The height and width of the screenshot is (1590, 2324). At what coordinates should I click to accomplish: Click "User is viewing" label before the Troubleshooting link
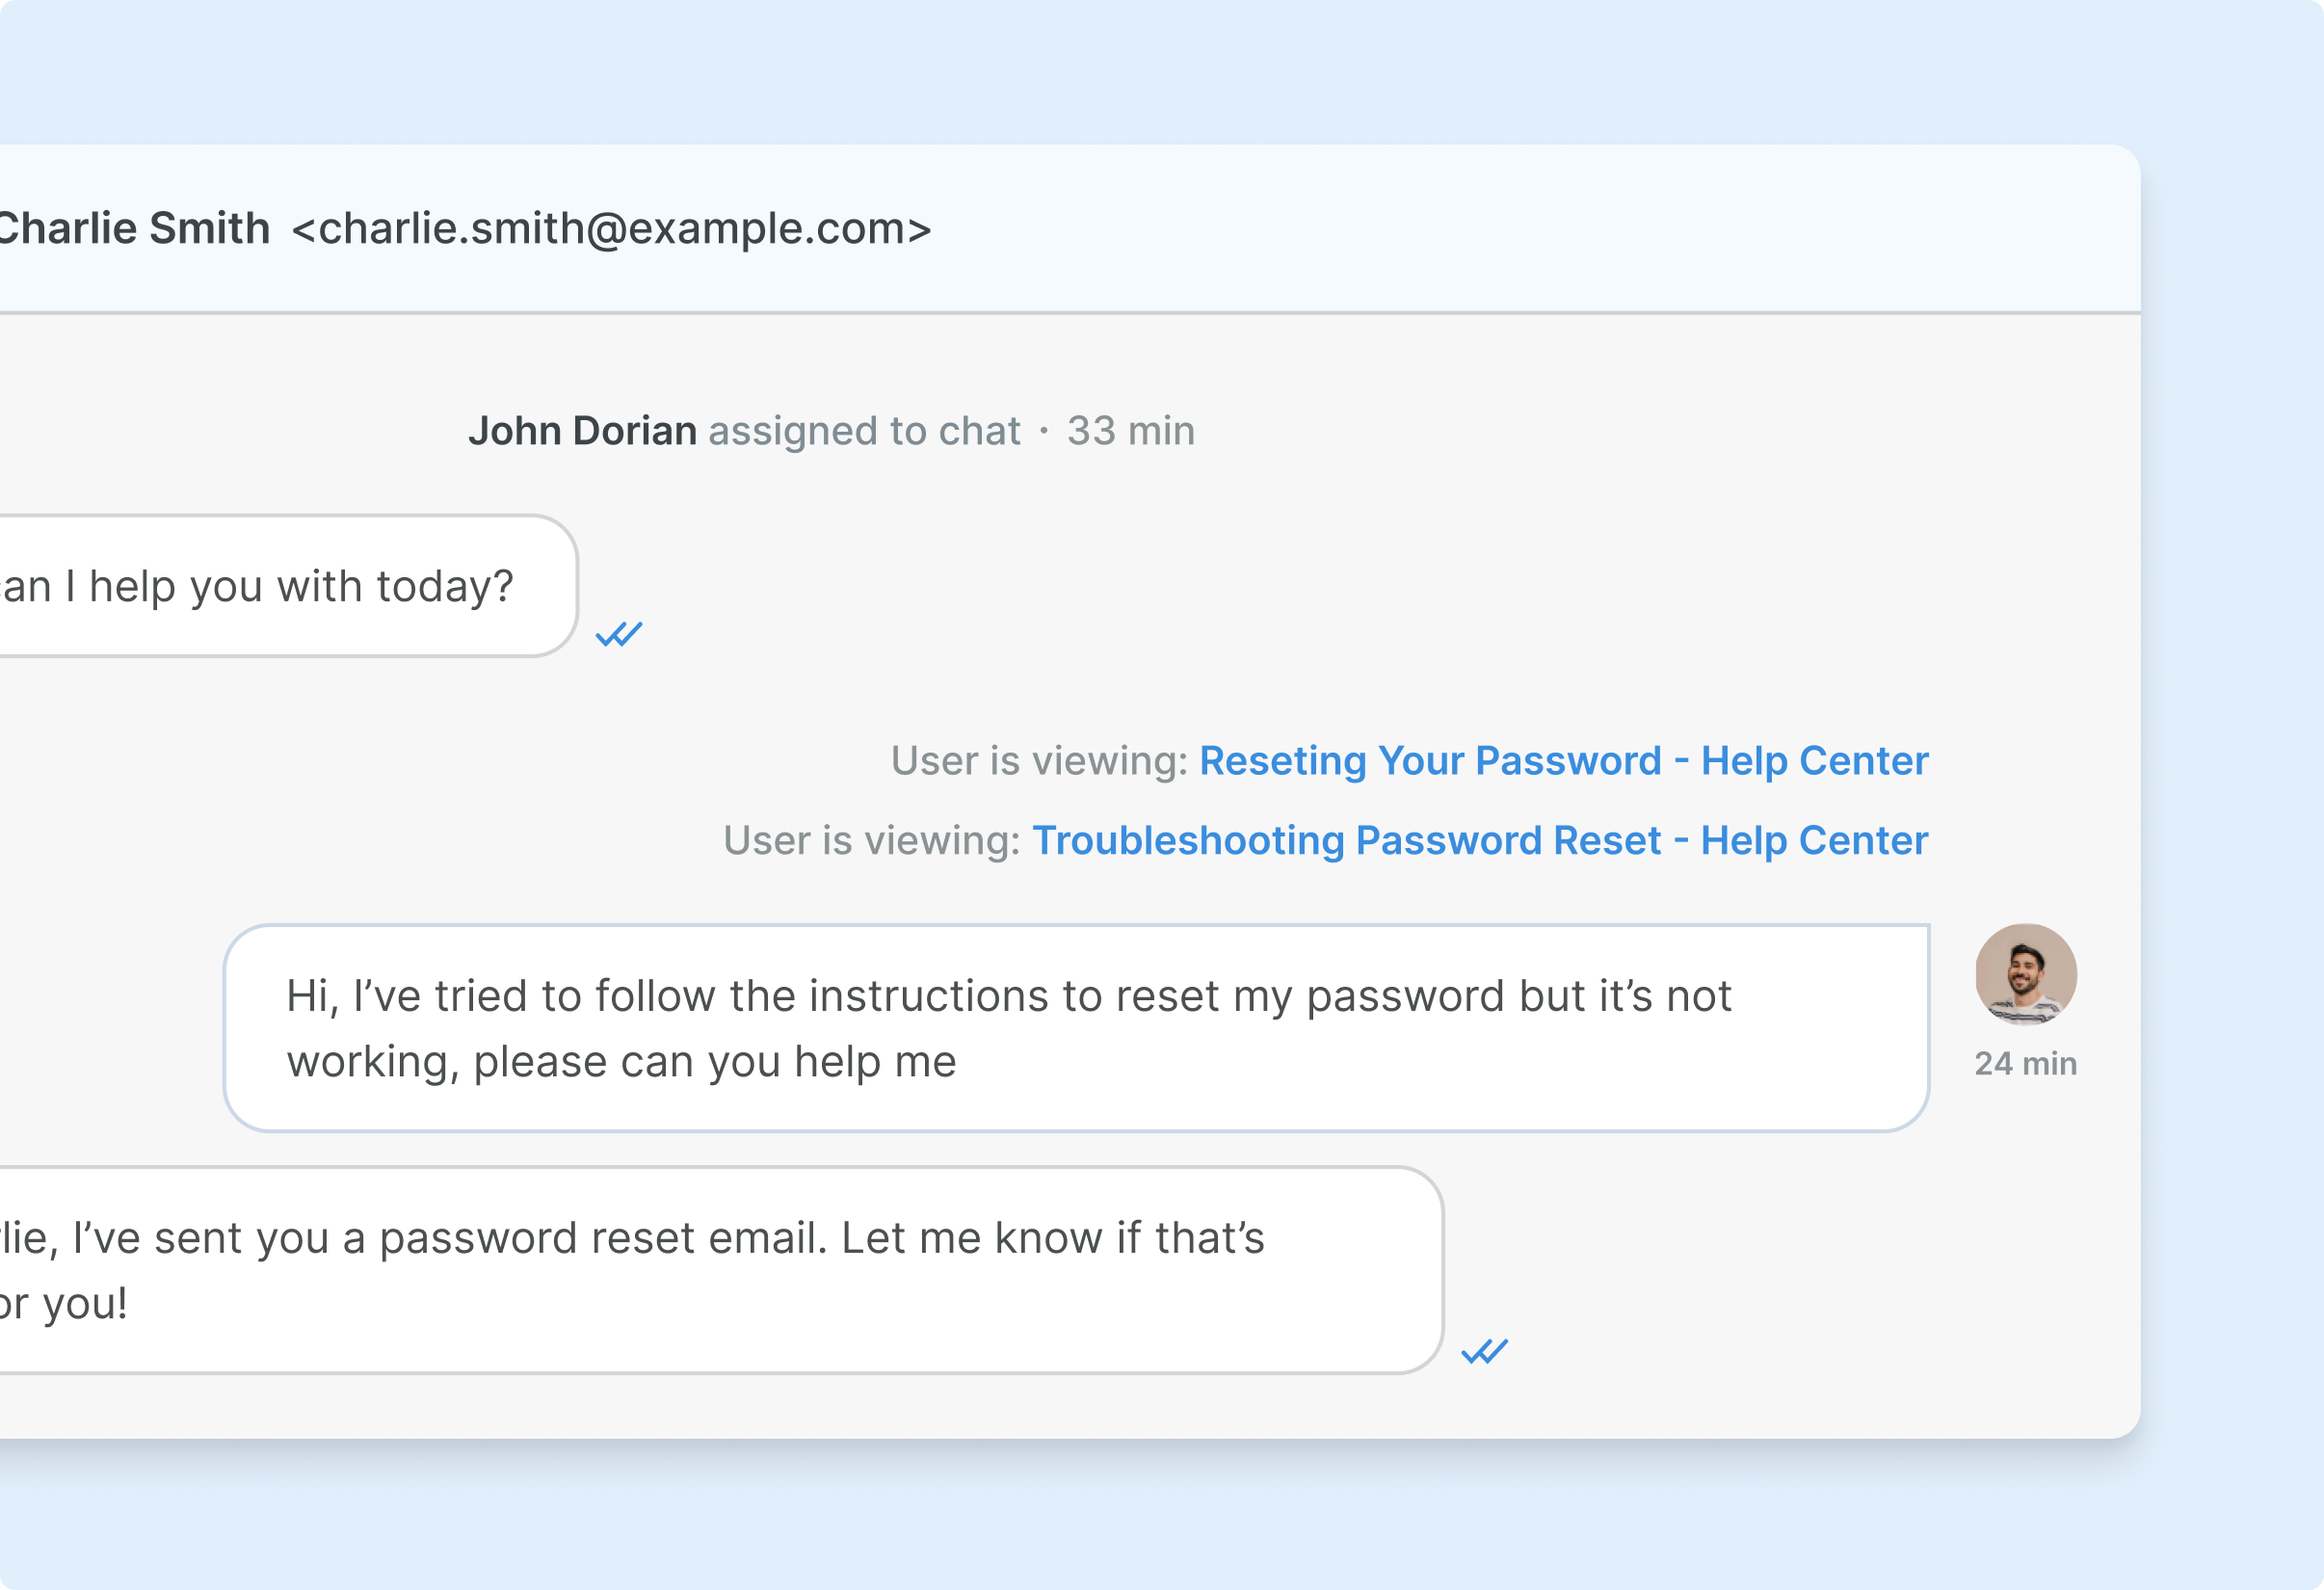[870, 841]
